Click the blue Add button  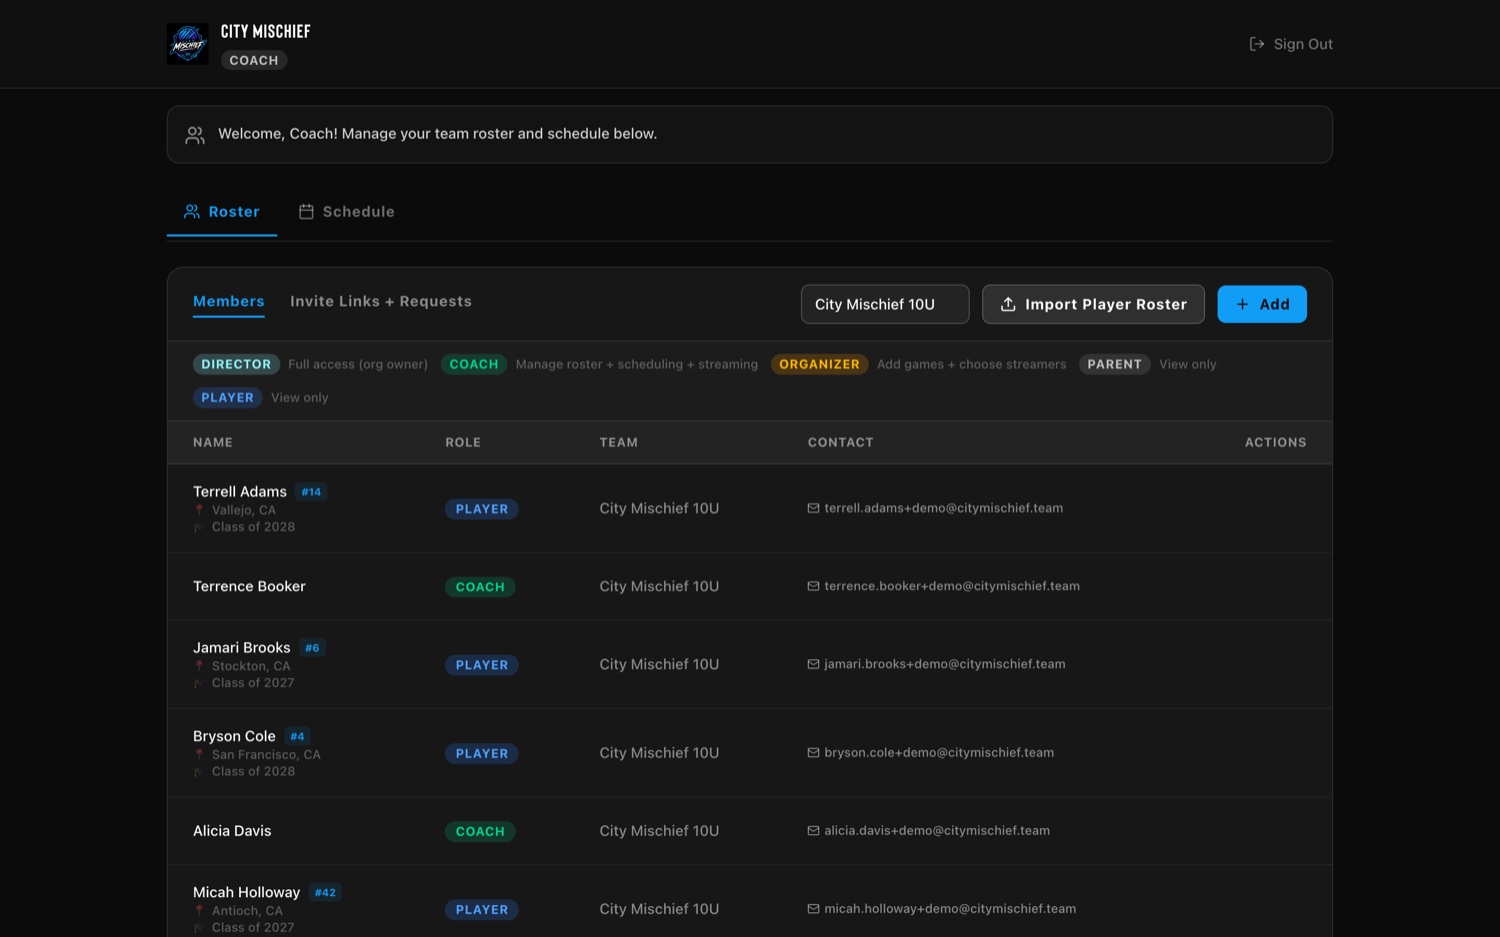tap(1262, 304)
